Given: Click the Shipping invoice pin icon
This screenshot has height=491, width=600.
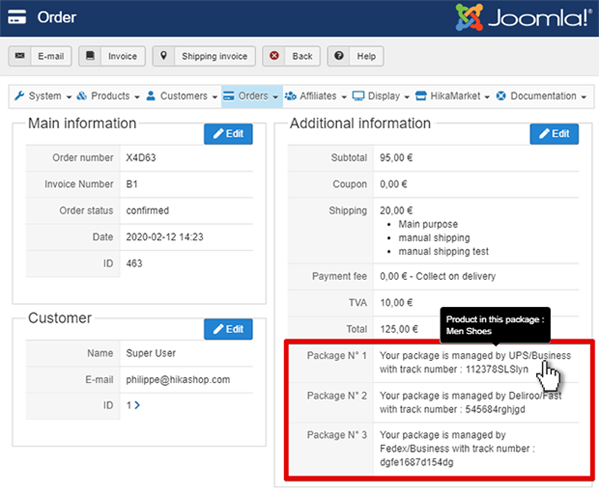Looking at the screenshot, I should point(163,56).
